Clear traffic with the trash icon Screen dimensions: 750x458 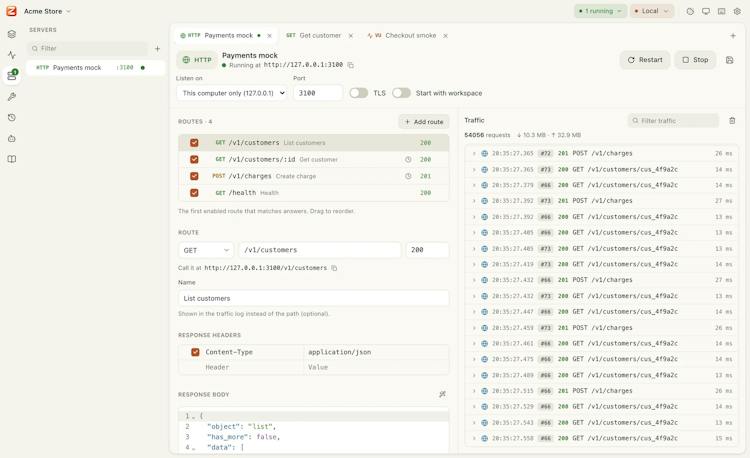click(x=732, y=121)
